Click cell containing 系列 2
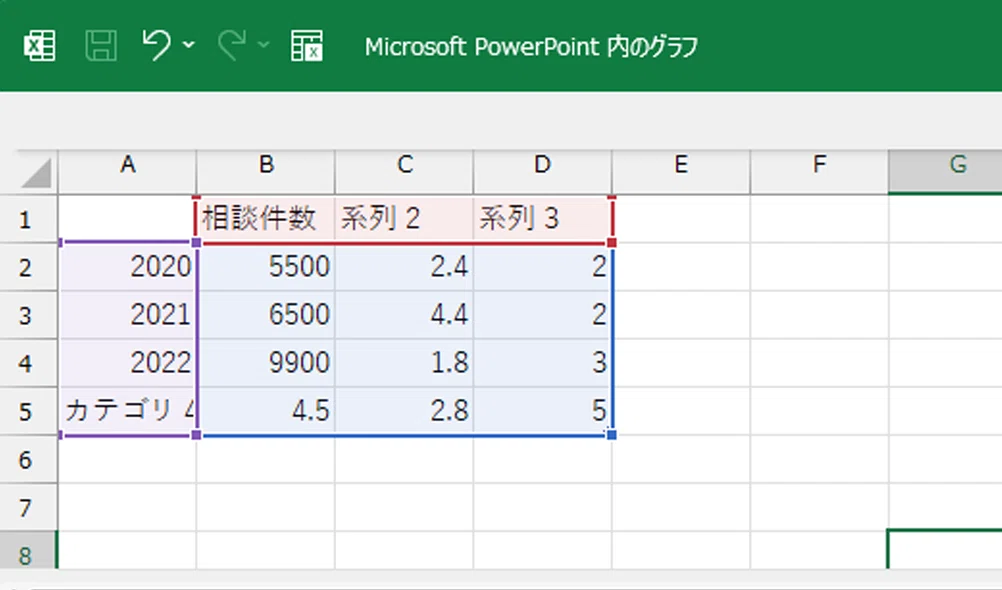This screenshot has height=590, width=1002. tap(405, 219)
